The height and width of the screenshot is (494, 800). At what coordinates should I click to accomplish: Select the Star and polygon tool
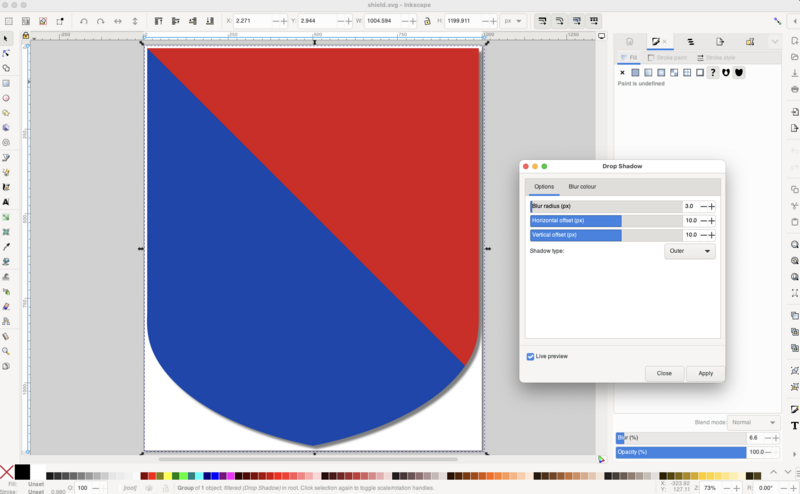(6, 113)
